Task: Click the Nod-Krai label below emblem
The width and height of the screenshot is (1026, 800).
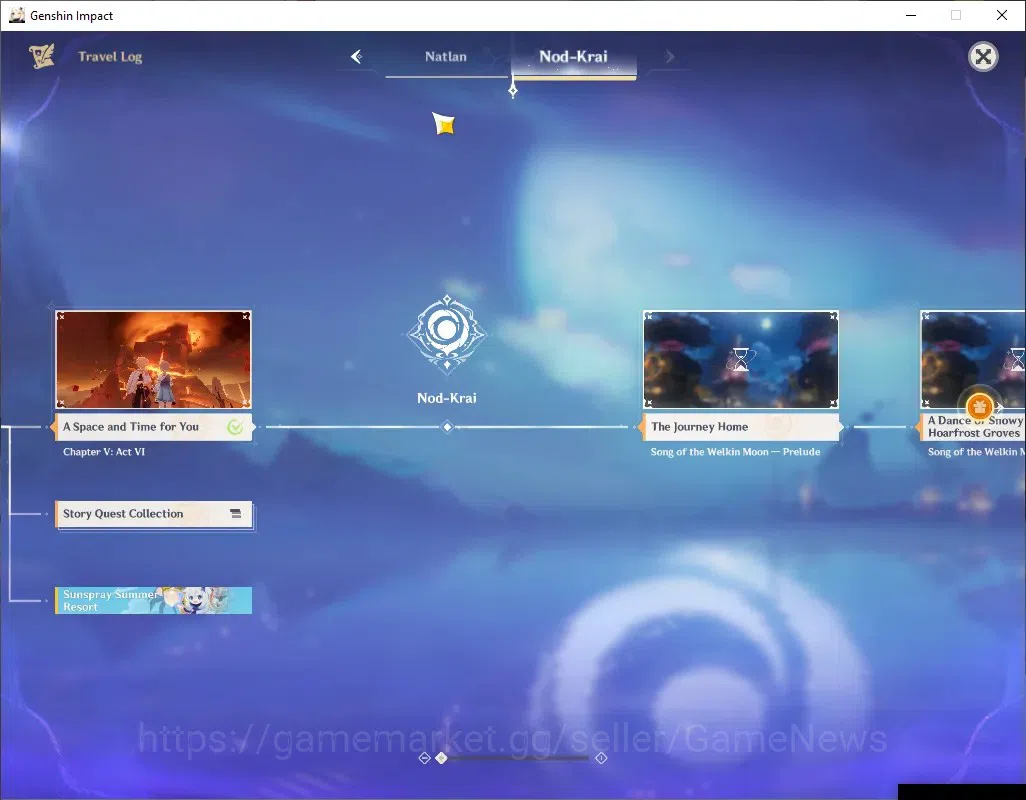Action: coord(447,398)
